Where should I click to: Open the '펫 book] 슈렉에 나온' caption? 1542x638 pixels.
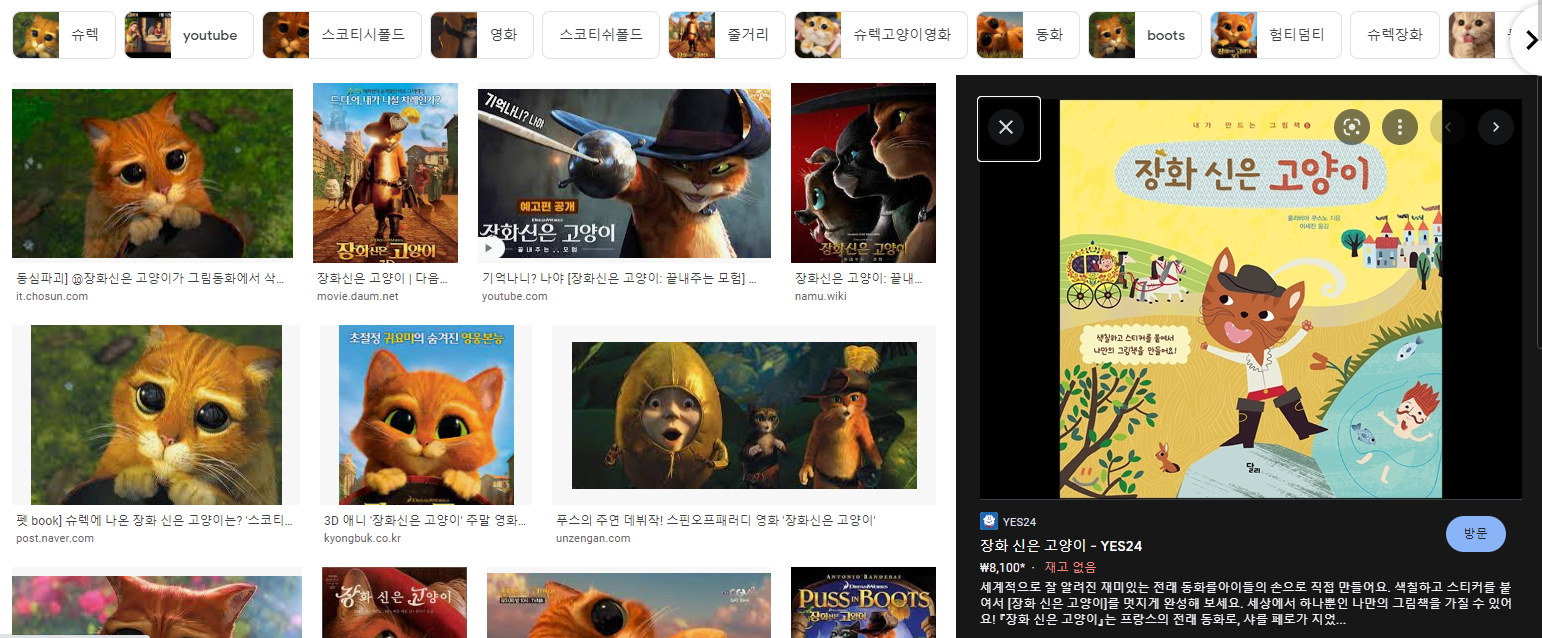coord(154,520)
